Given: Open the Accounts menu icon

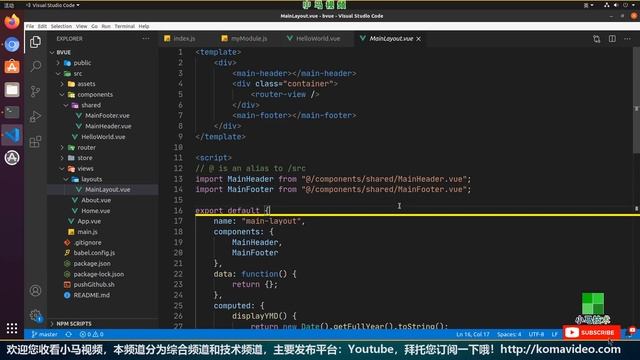Looking at the screenshot, I should (x=36, y=291).
